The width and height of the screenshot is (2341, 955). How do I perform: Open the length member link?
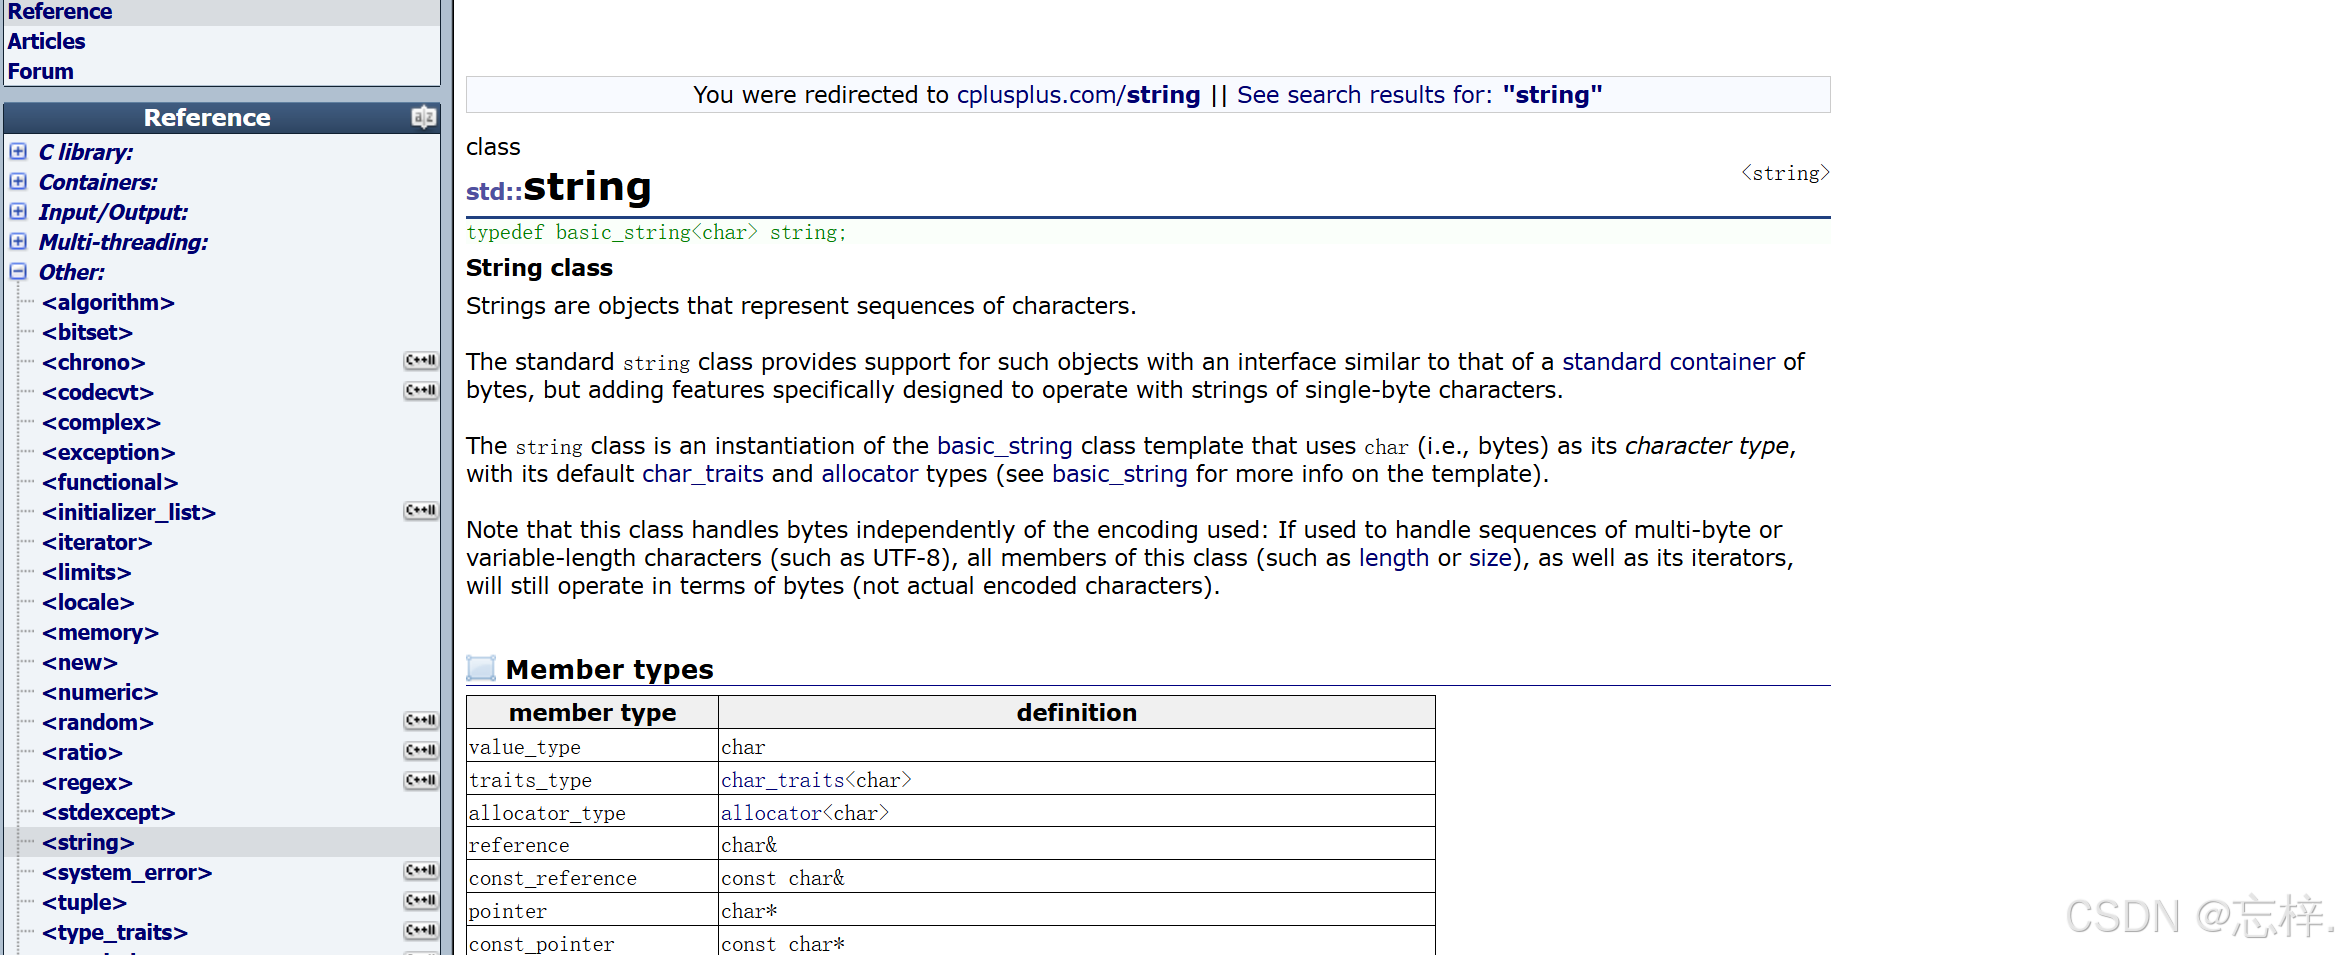coord(1393,558)
